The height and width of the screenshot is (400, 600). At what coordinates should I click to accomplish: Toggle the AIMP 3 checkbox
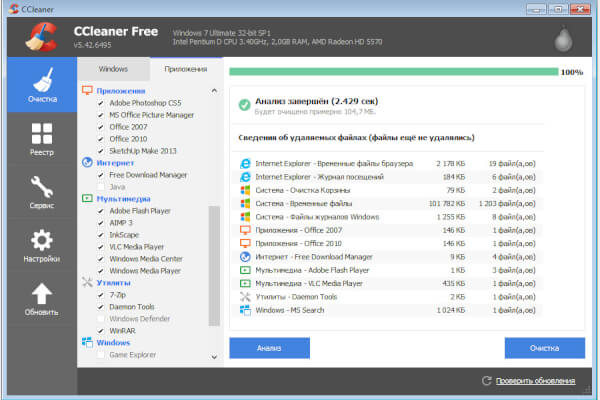click(101, 223)
